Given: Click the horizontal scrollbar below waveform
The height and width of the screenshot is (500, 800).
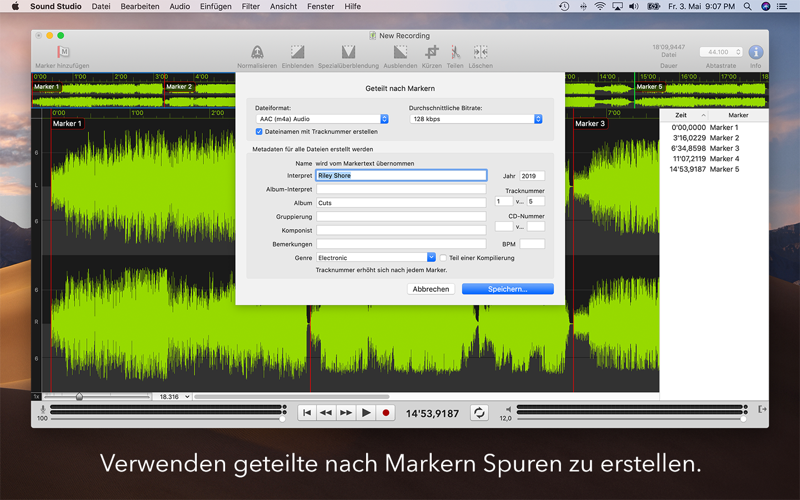Looking at the screenshot, I should (x=291, y=396).
